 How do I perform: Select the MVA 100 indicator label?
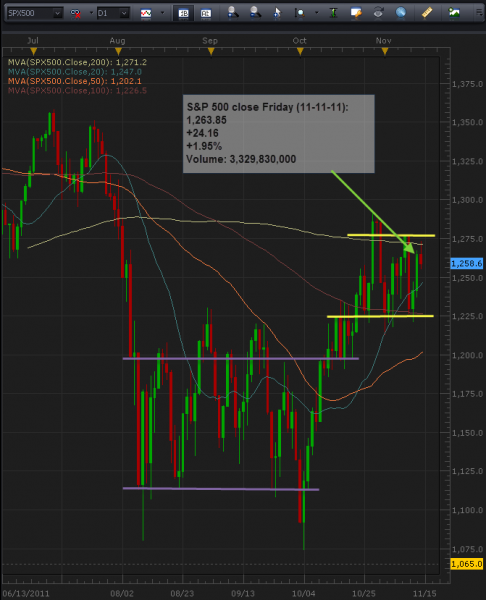[x=77, y=91]
